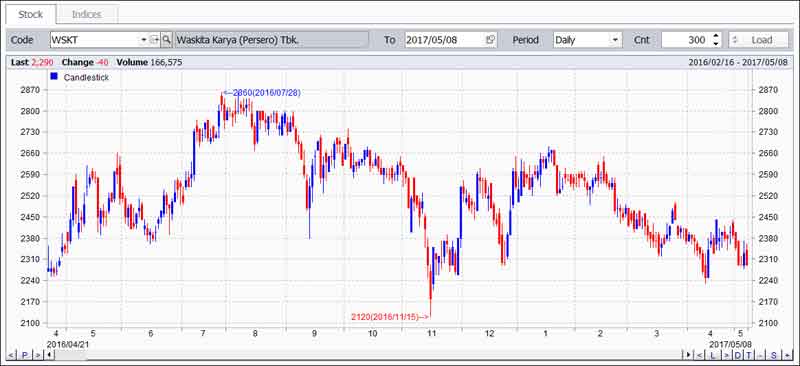This screenshot has width=800, height=366.
Task: Click the blue Candlestick legend swatch
Action: [54, 77]
